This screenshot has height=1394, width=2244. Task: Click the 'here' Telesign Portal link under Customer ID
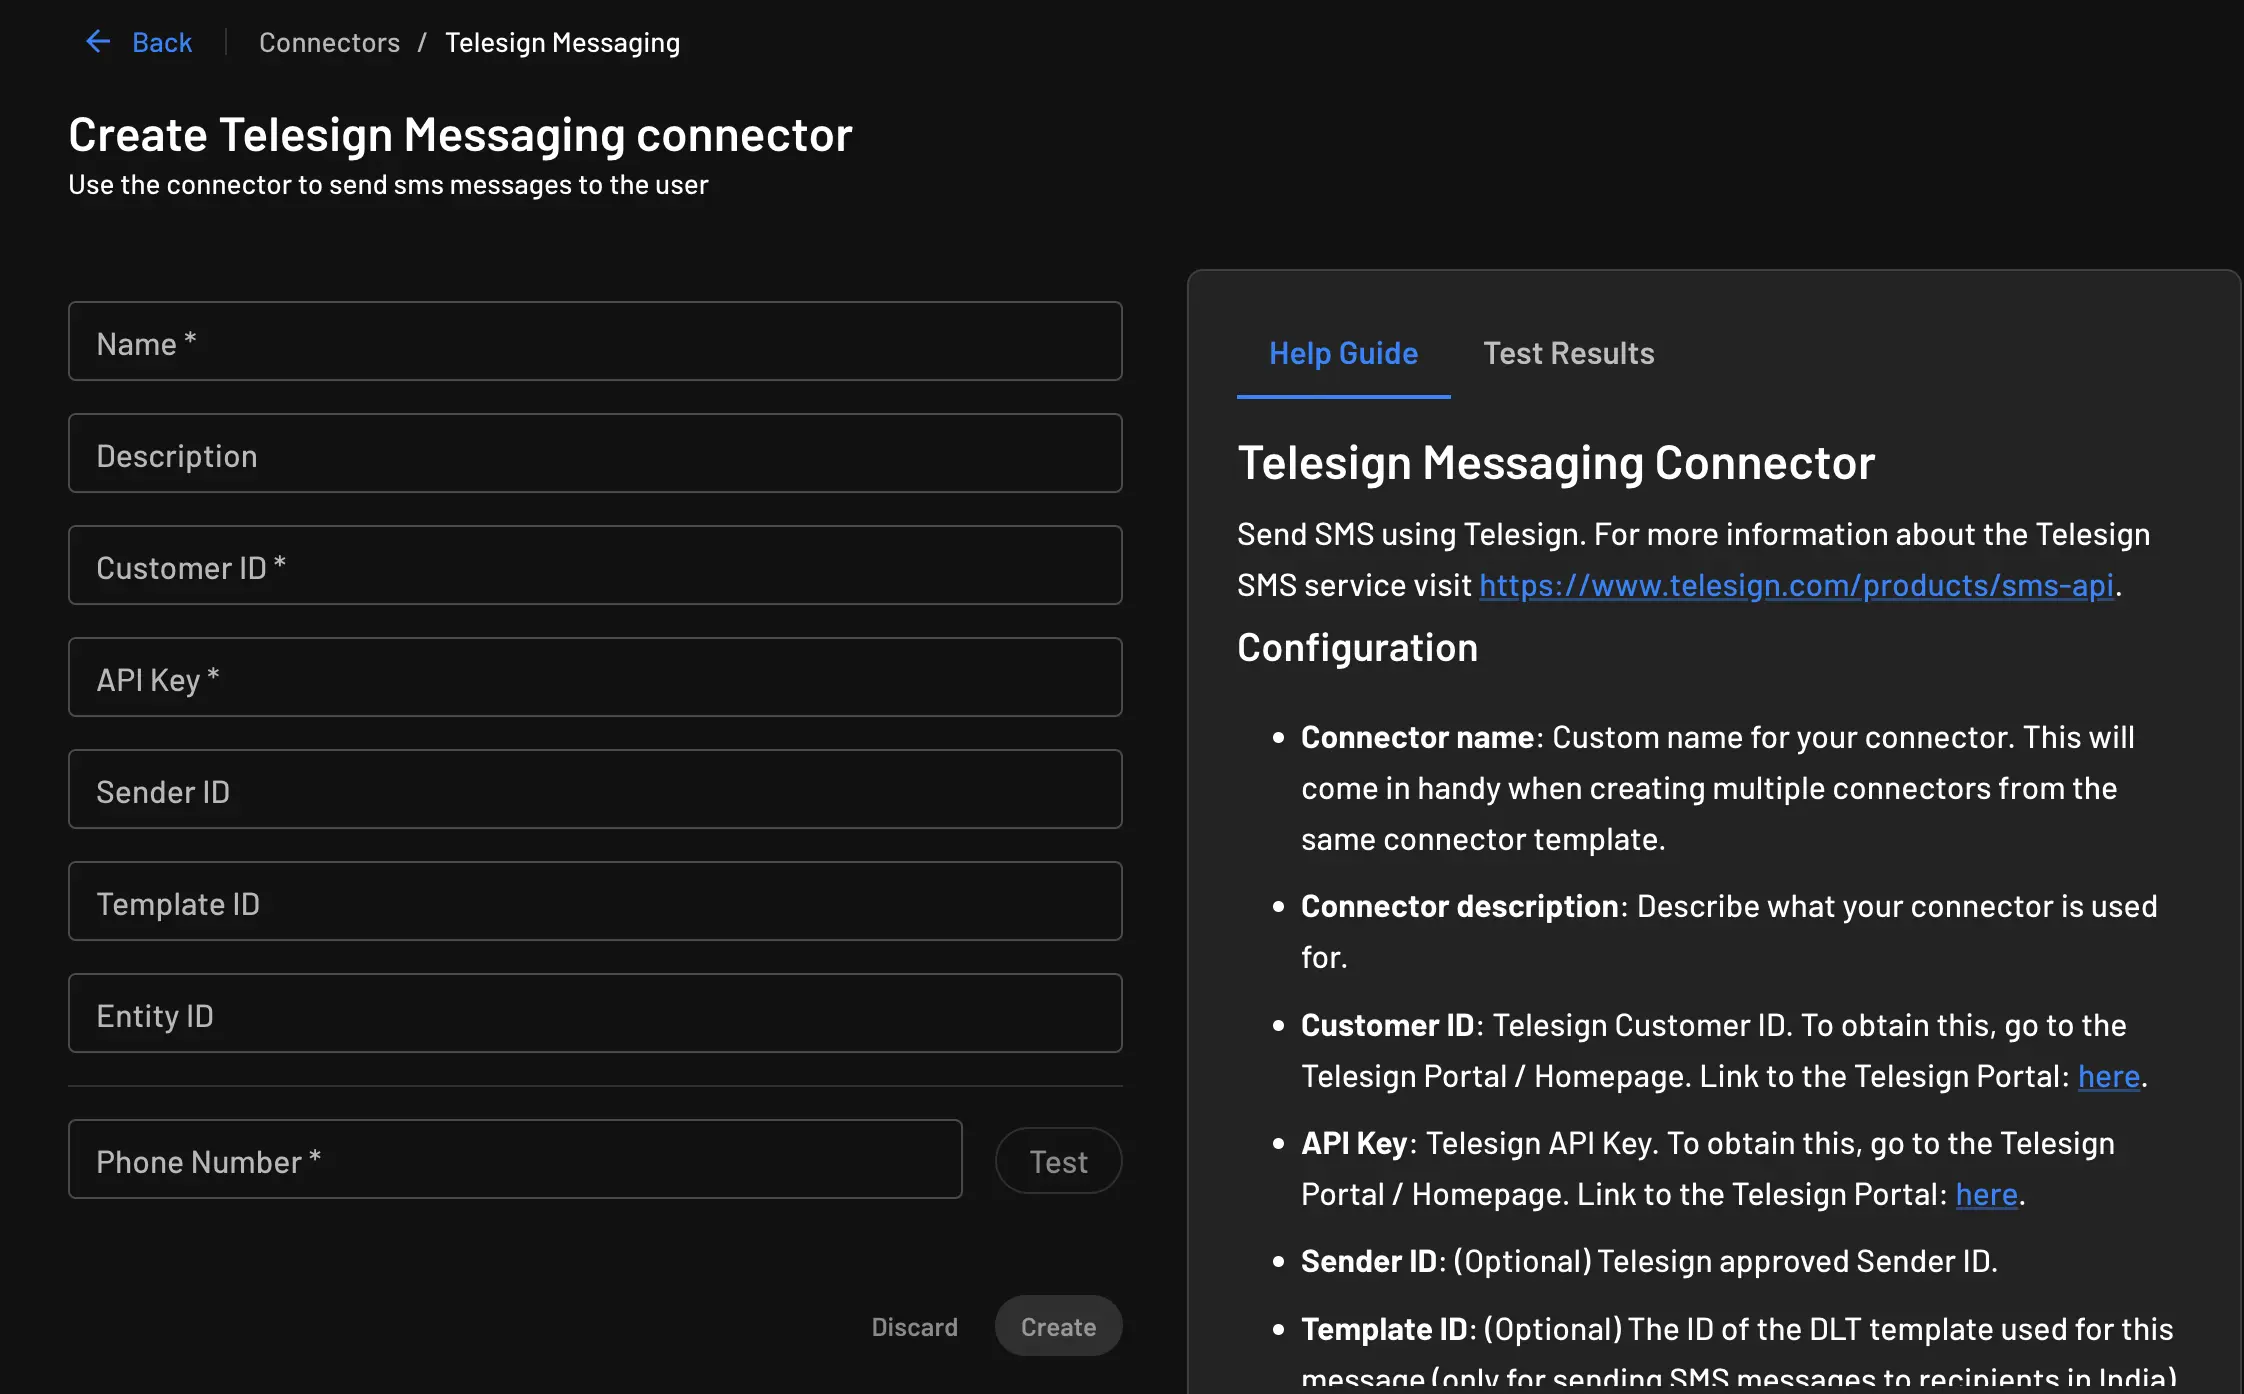pos(2107,1075)
